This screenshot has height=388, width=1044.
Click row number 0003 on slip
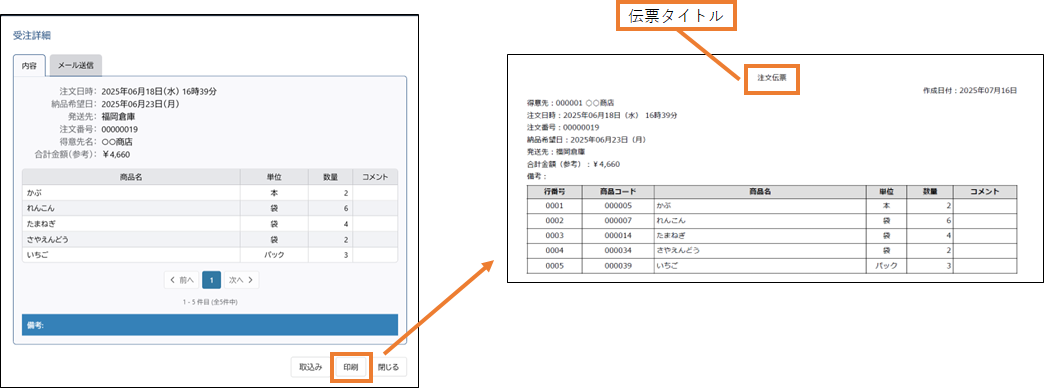(554, 236)
